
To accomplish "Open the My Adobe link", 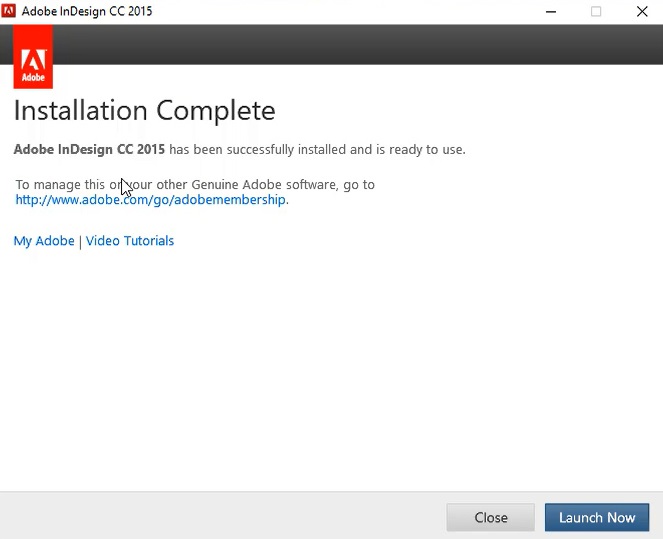I will [x=44, y=241].
